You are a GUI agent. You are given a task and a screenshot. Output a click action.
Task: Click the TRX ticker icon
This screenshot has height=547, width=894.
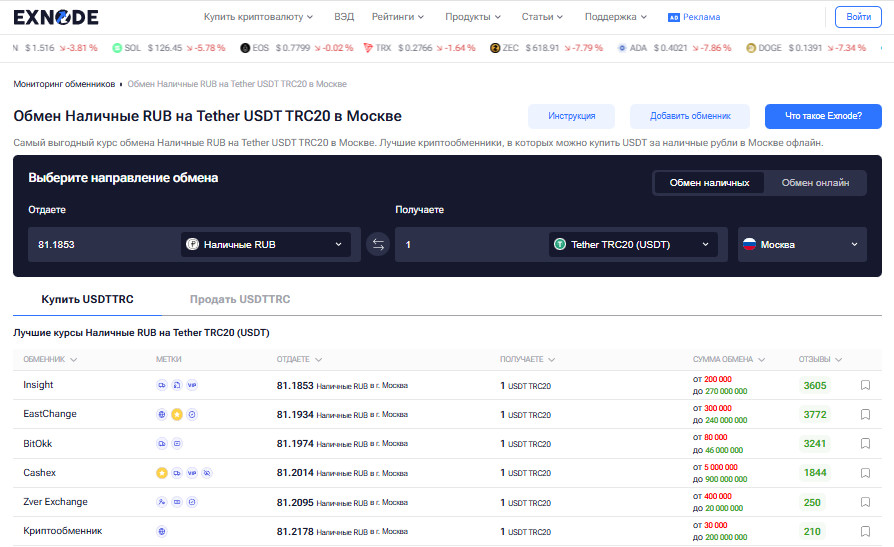coord(368,48)
